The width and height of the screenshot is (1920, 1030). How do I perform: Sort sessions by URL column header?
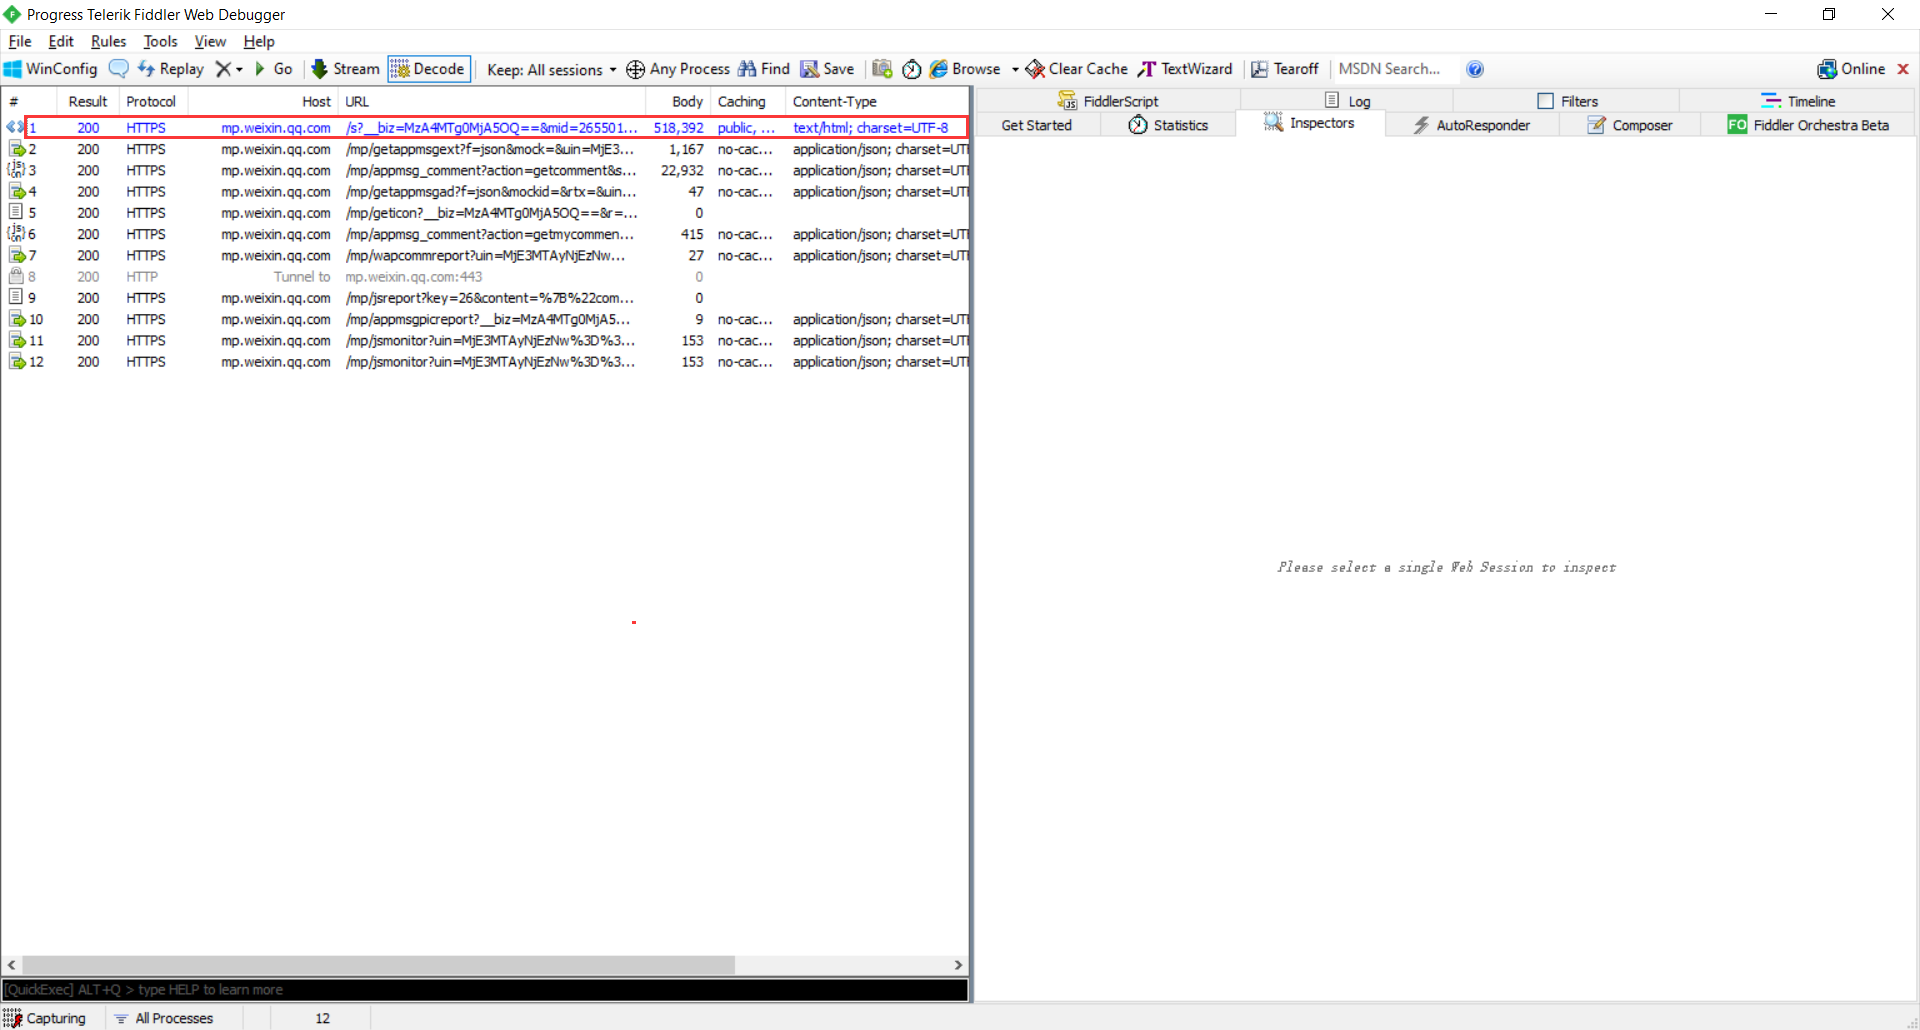click(x=492, y=101)
